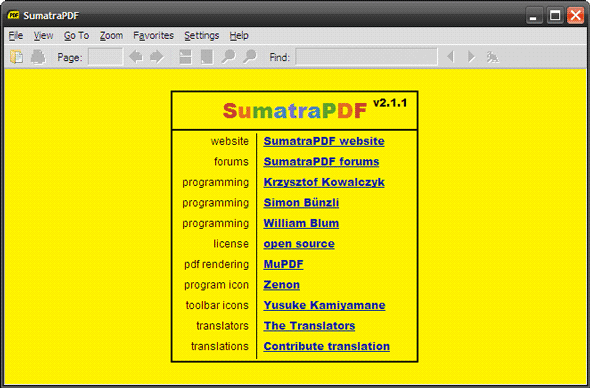Click the 'toolbar icons' label
Screen dimensions: 590x388
coord(217,305)
